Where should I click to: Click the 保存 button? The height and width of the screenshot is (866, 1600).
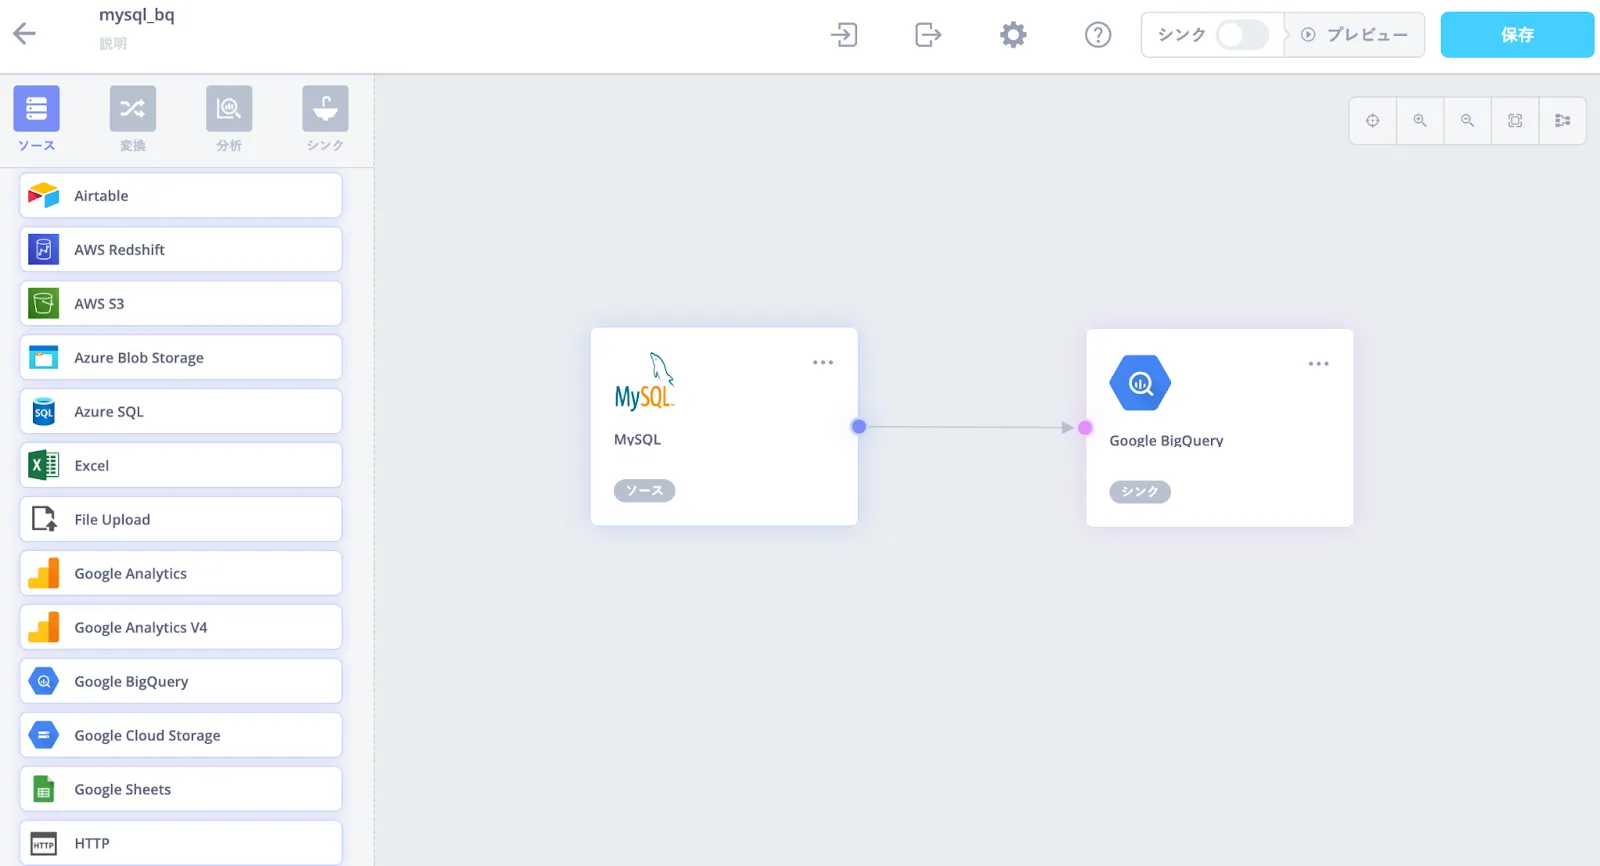point(1516,35)
